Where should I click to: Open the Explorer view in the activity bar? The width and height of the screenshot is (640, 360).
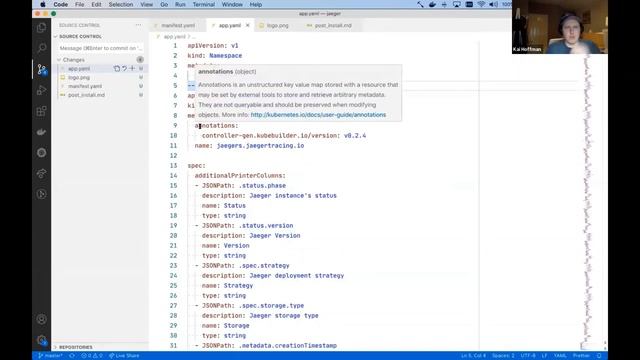(x=41, y=28)
